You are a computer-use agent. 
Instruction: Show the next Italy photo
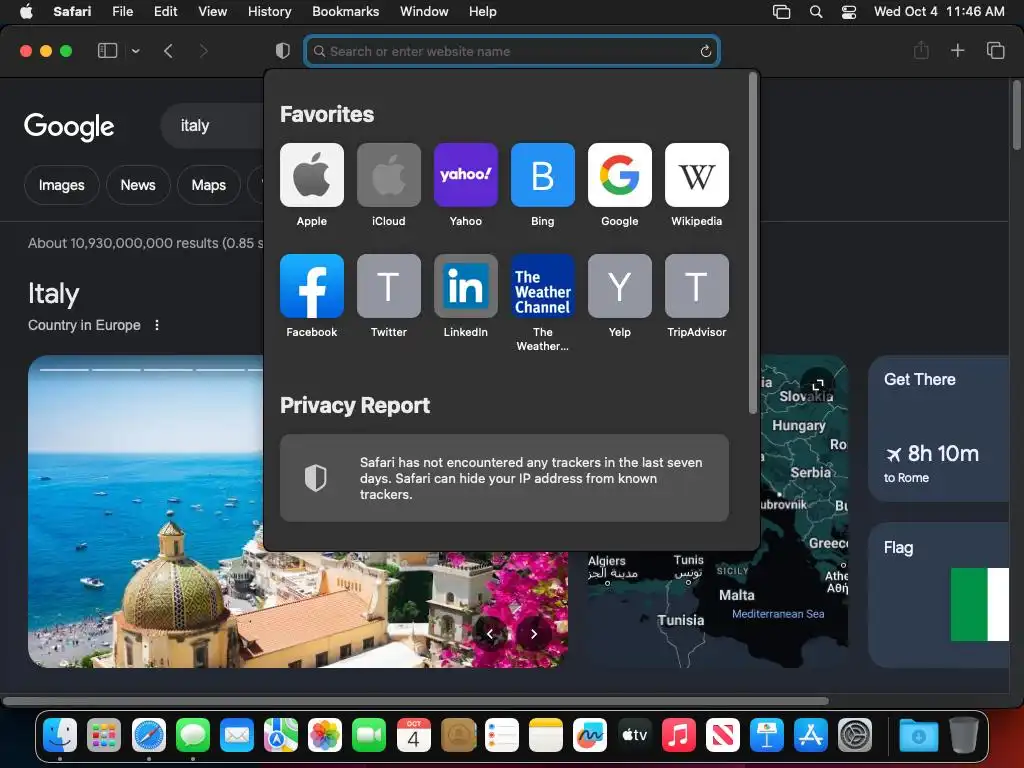(534, 633)
